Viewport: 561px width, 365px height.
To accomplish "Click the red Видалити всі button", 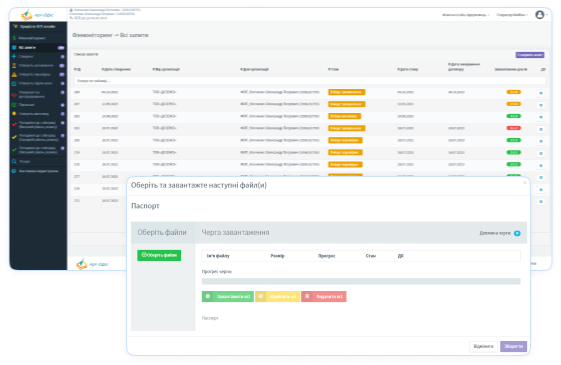I will pos(324,297).
